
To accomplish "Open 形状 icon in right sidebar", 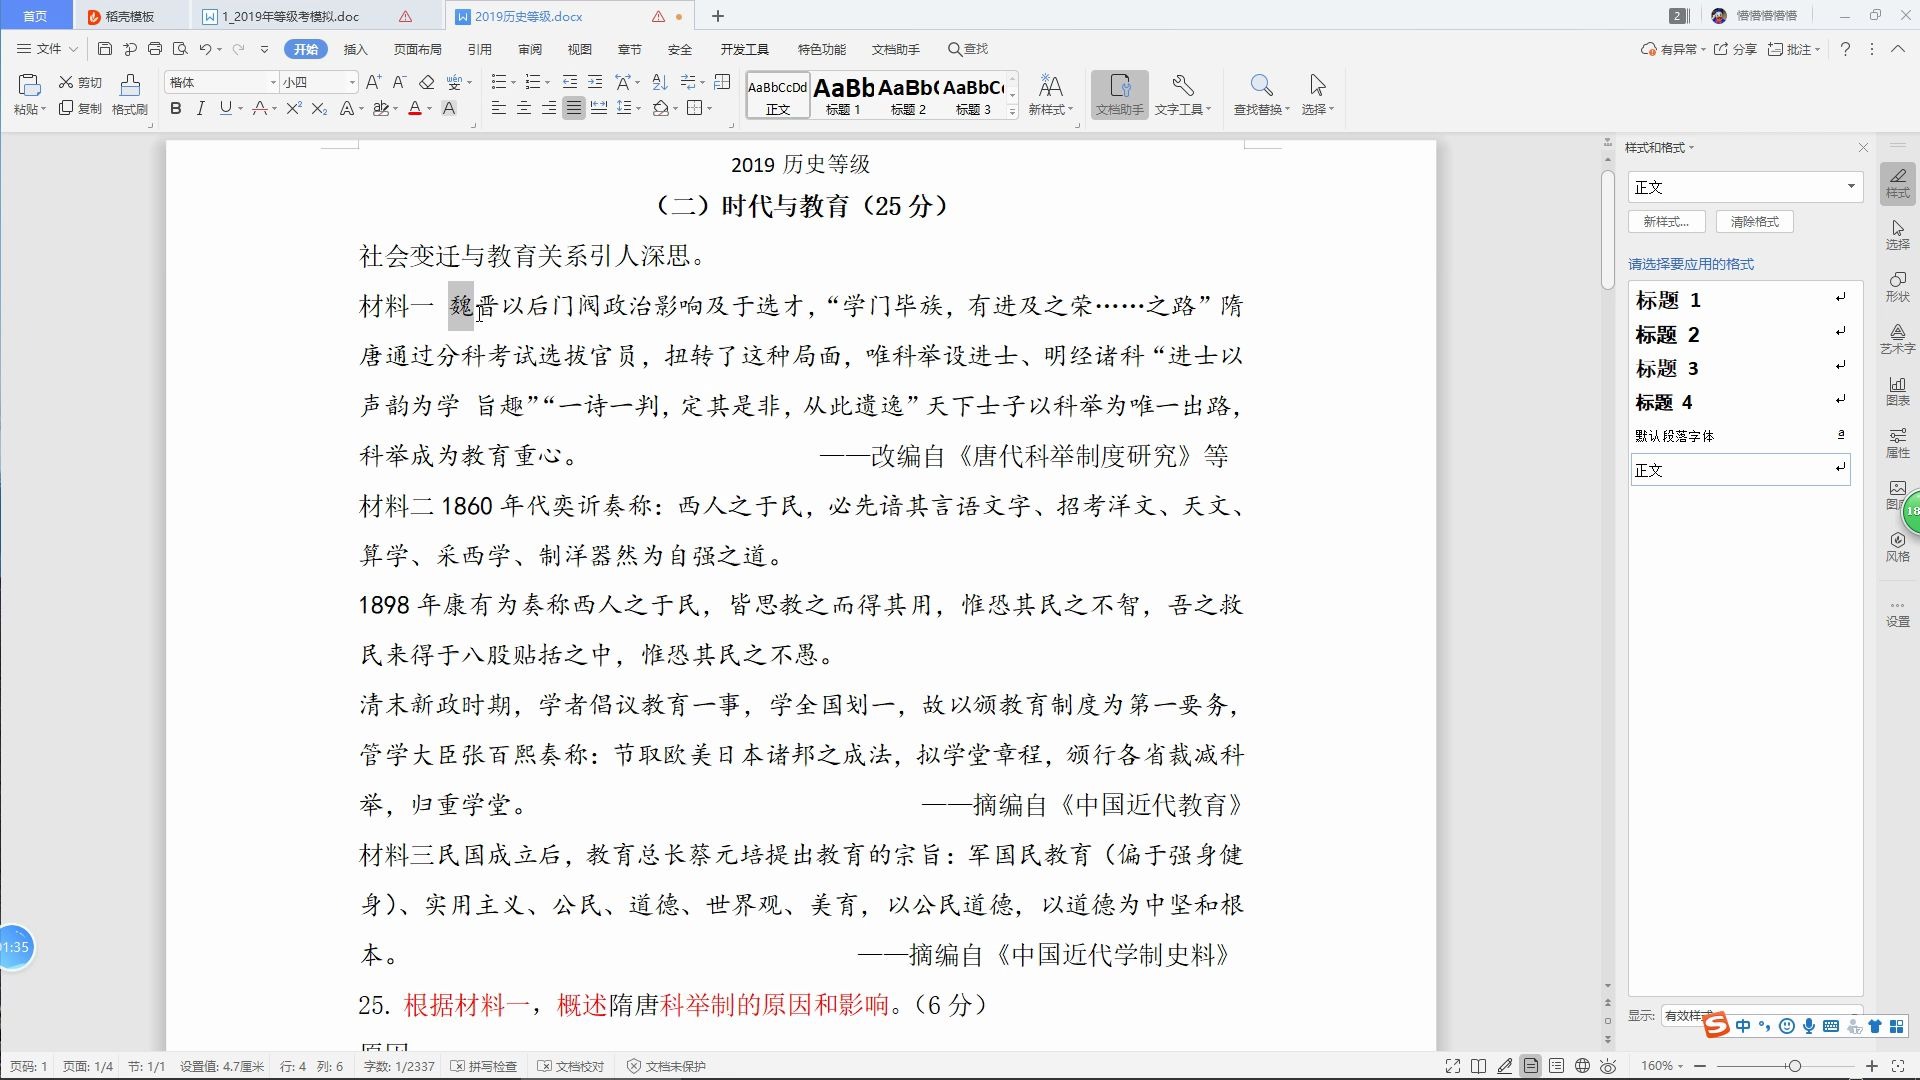I will click(1897, 286).
